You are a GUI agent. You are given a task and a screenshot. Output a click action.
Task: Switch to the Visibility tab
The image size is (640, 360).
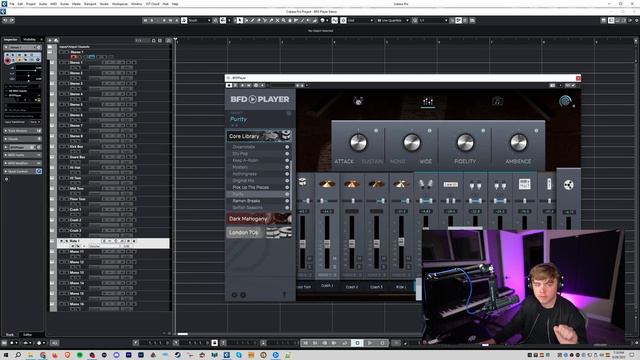[x=29, y=40]
